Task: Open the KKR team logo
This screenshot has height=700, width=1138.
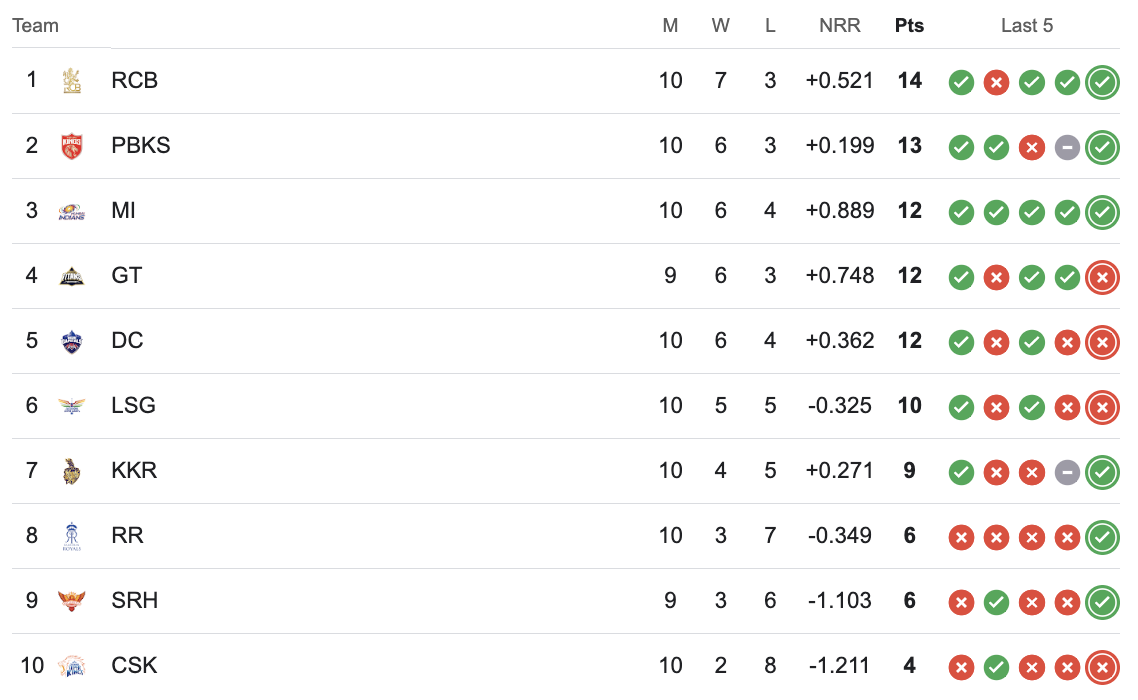Action: pos(71,471)
